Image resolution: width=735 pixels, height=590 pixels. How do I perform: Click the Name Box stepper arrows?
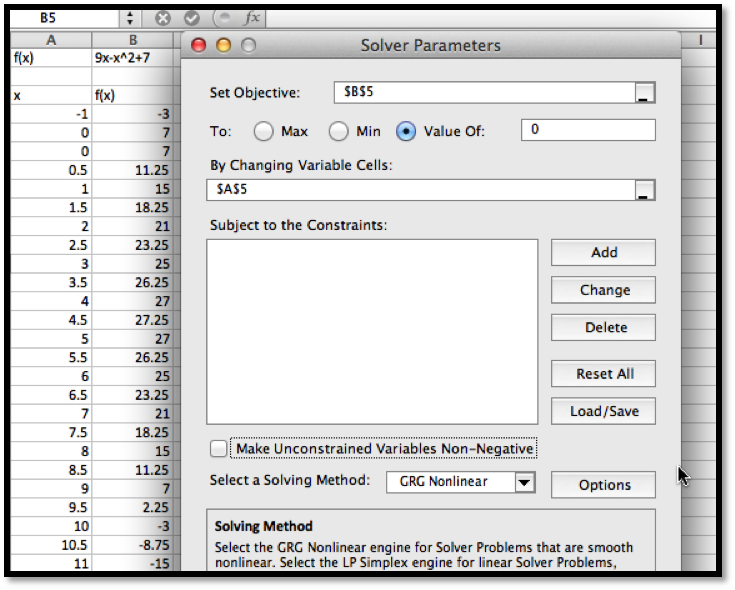click(x=130, y=18)
